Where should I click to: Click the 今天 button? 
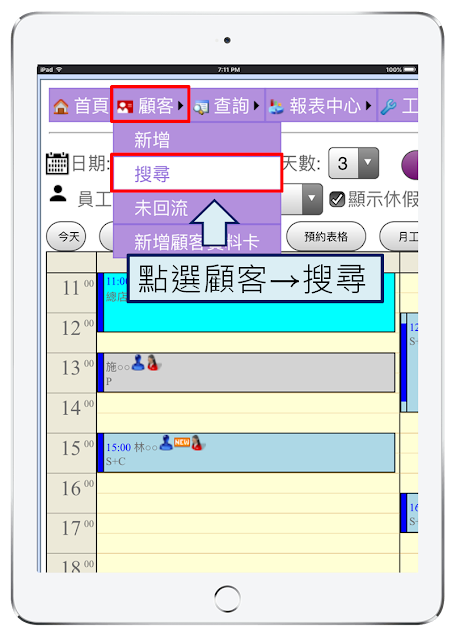(66, 236)
